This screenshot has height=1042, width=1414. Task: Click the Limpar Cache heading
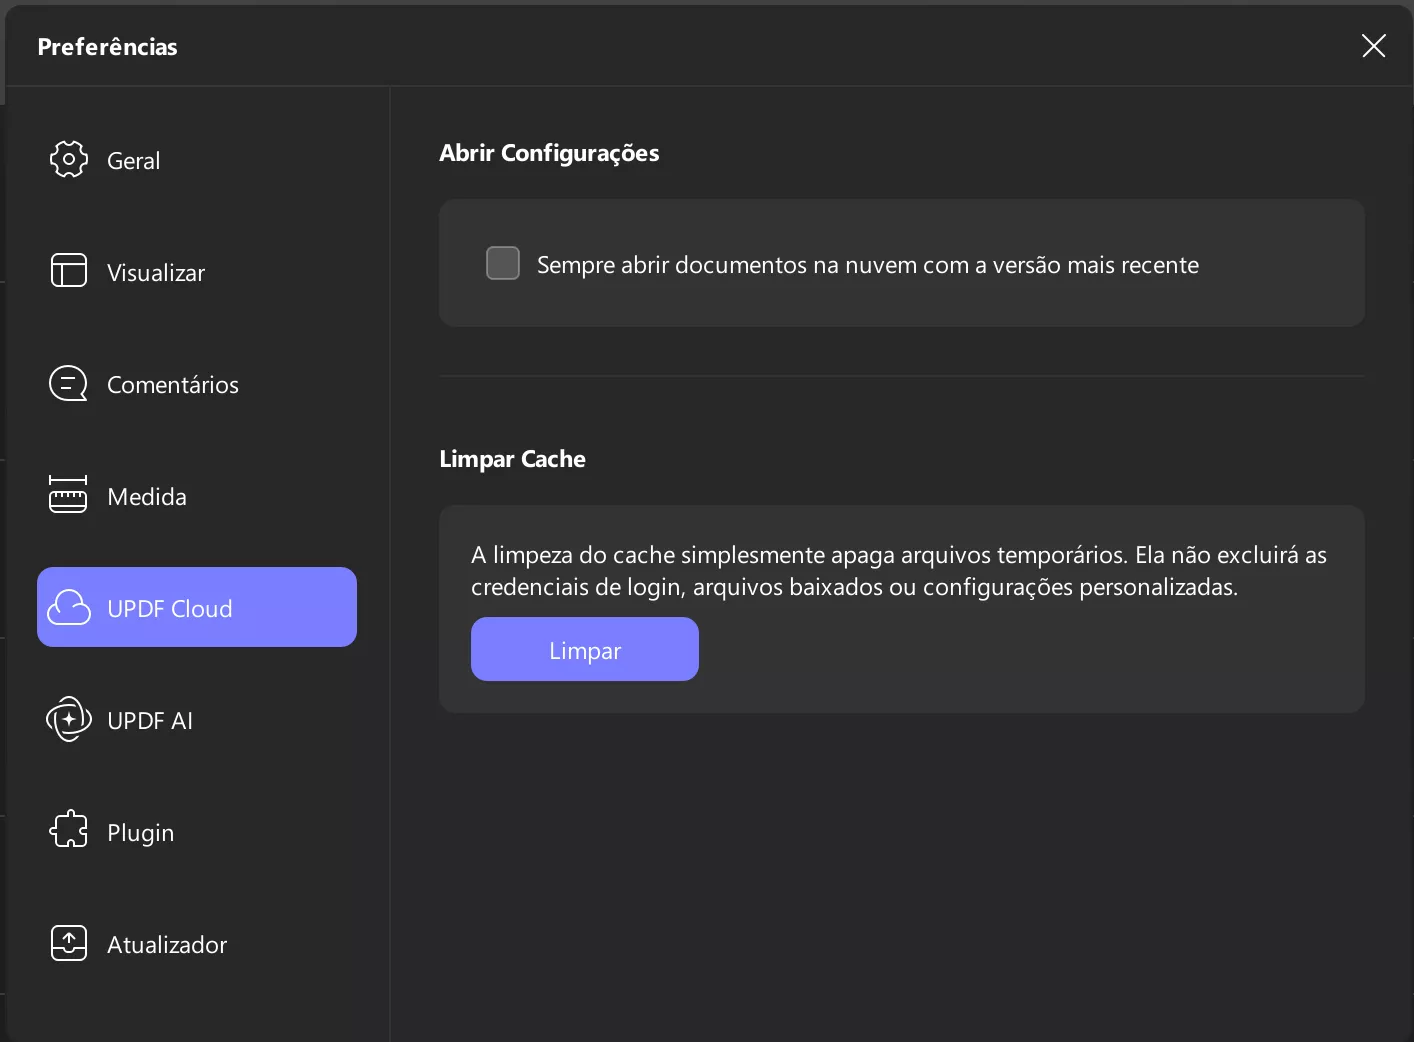tap(512, 459)
